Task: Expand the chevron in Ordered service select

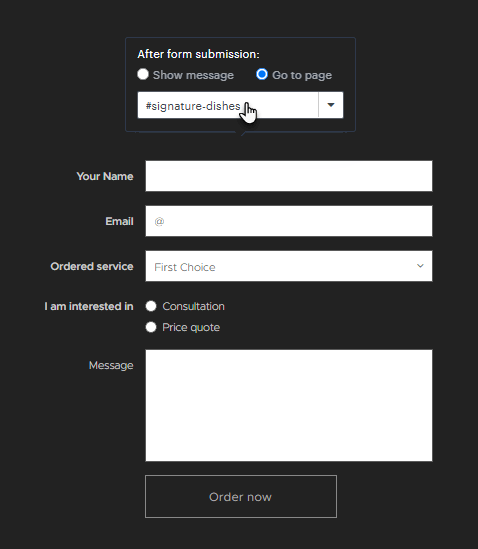Action: 420,266
